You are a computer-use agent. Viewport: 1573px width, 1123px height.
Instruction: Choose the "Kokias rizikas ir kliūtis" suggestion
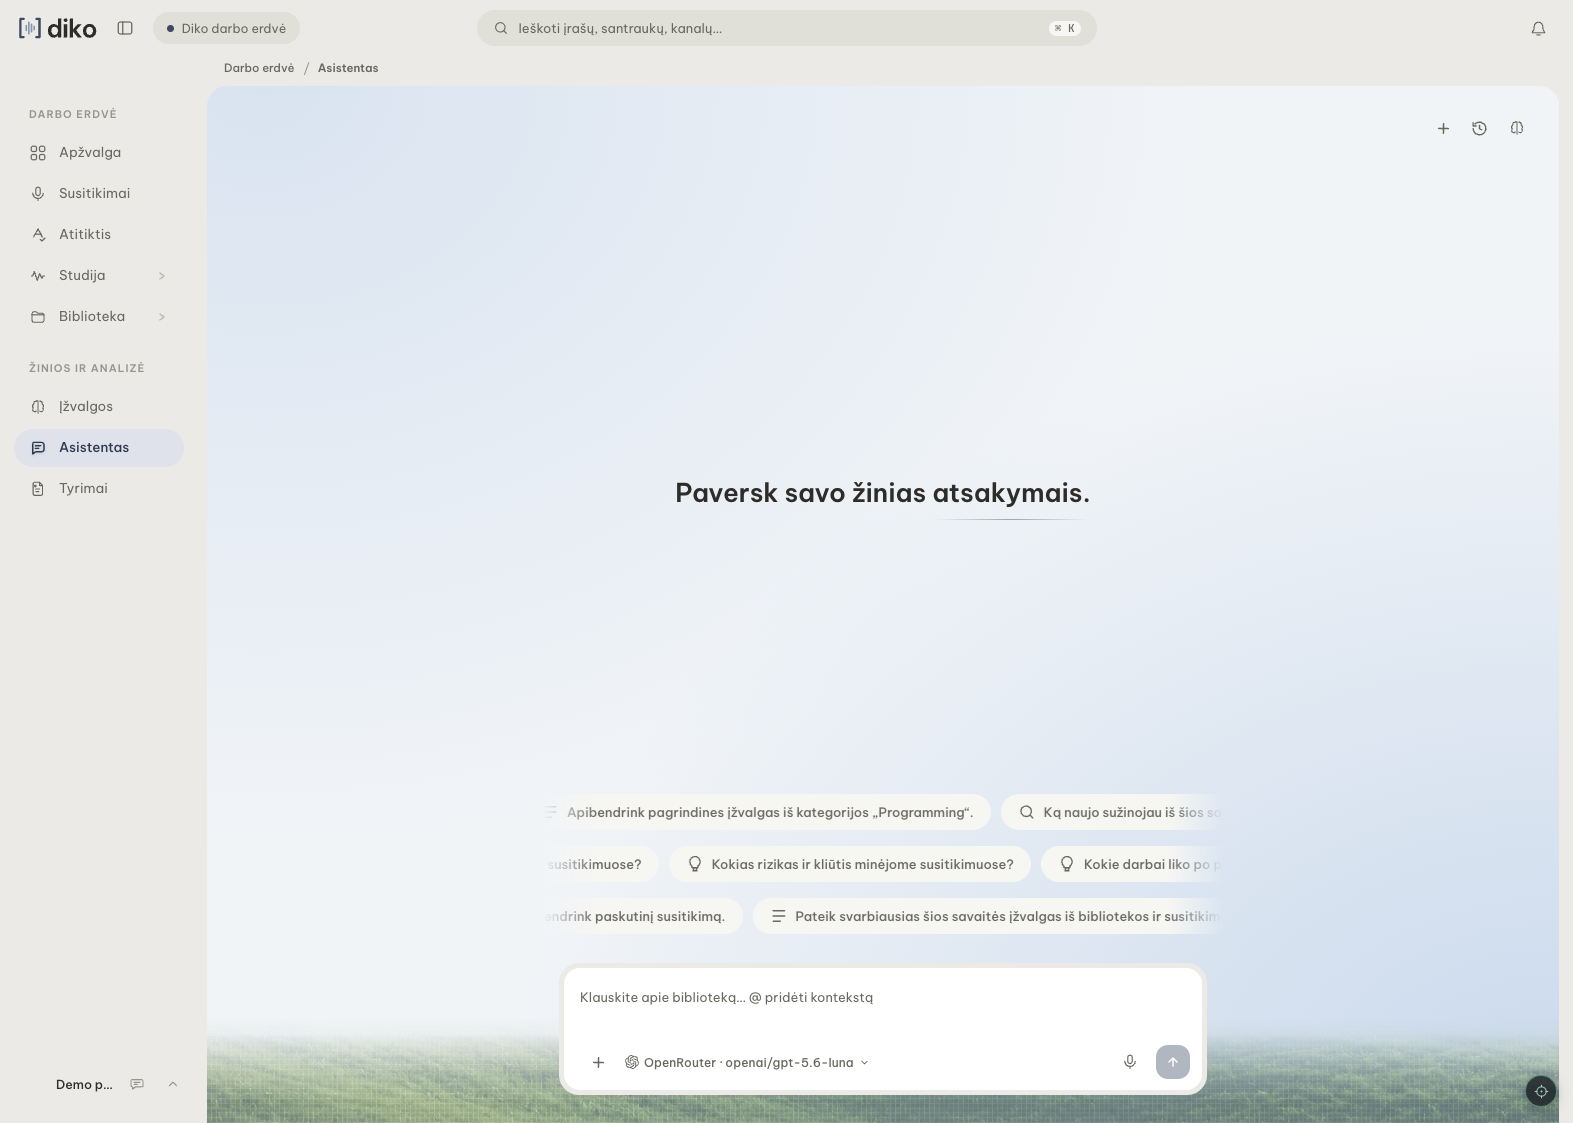[850, 864]
